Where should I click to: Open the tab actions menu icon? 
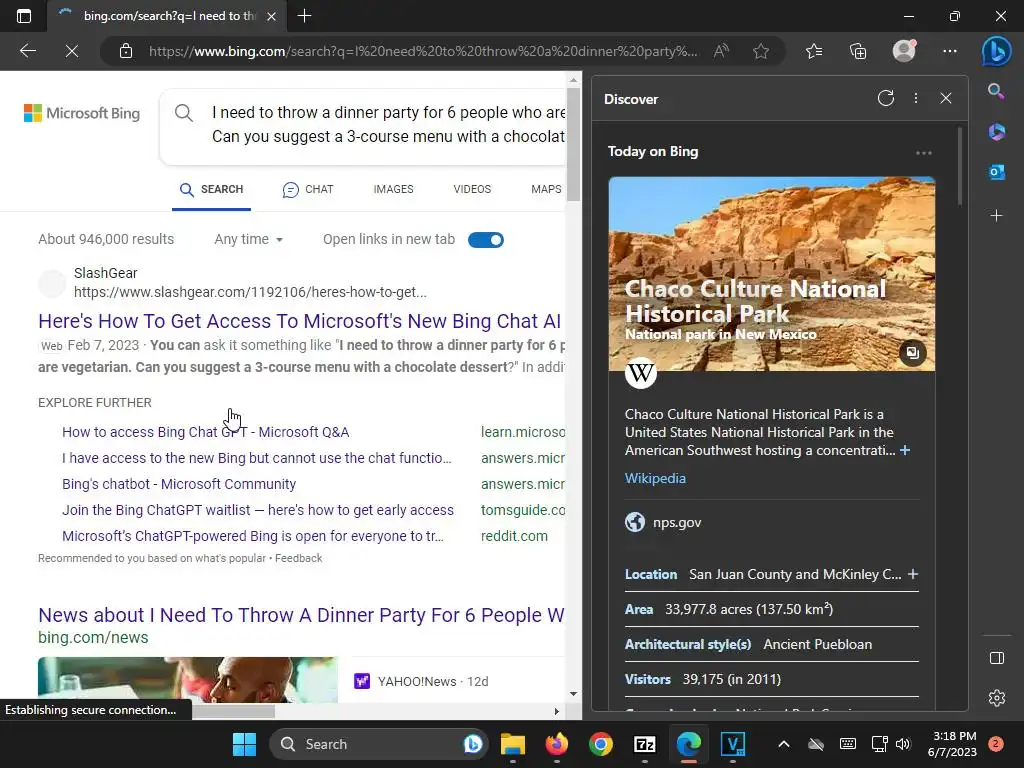24,16
